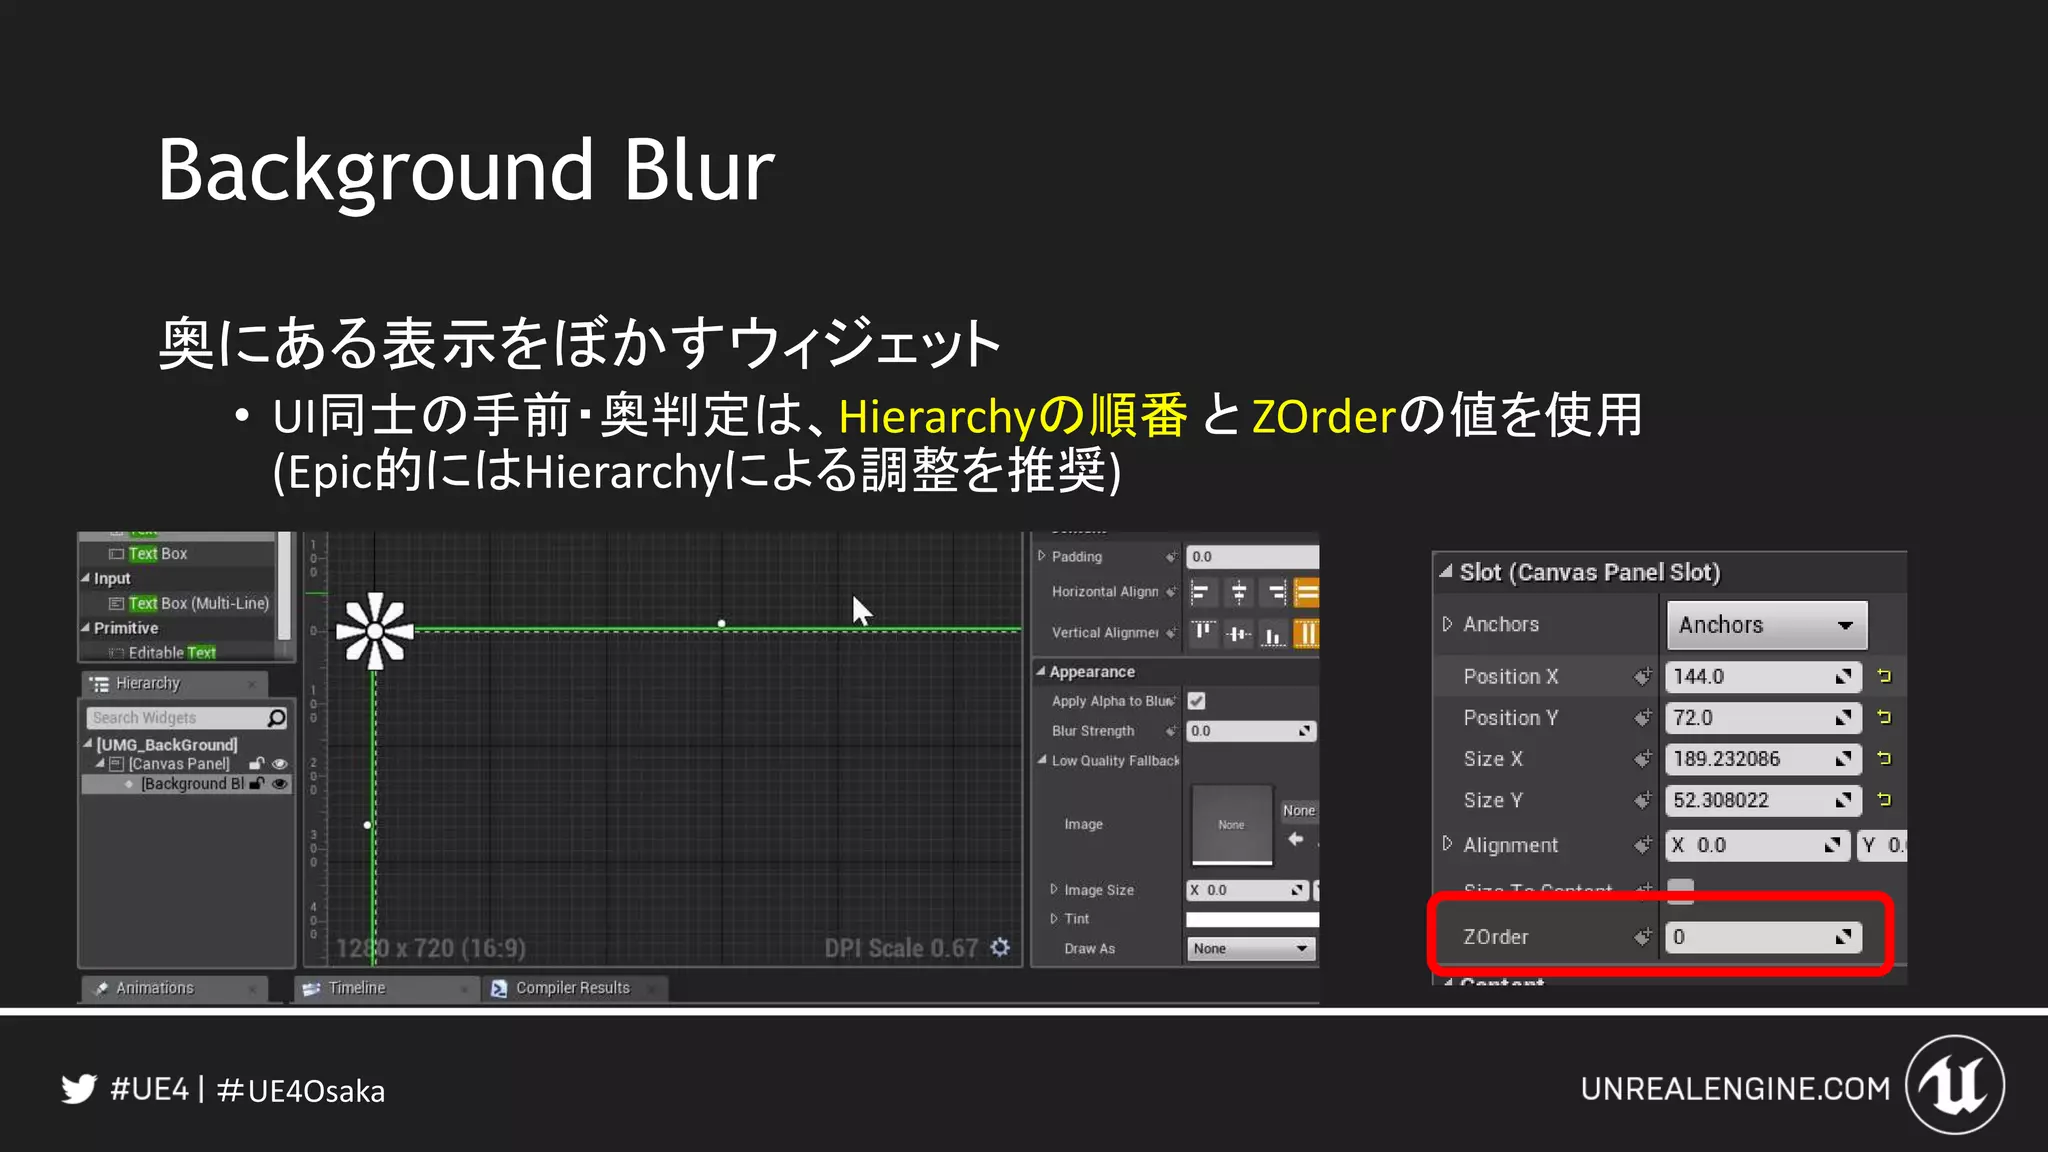Image resolution: width=2048 pixels, height=1152 pixels.
Task: Click the Unreal Engine logo
Action: (1955, 1085)
